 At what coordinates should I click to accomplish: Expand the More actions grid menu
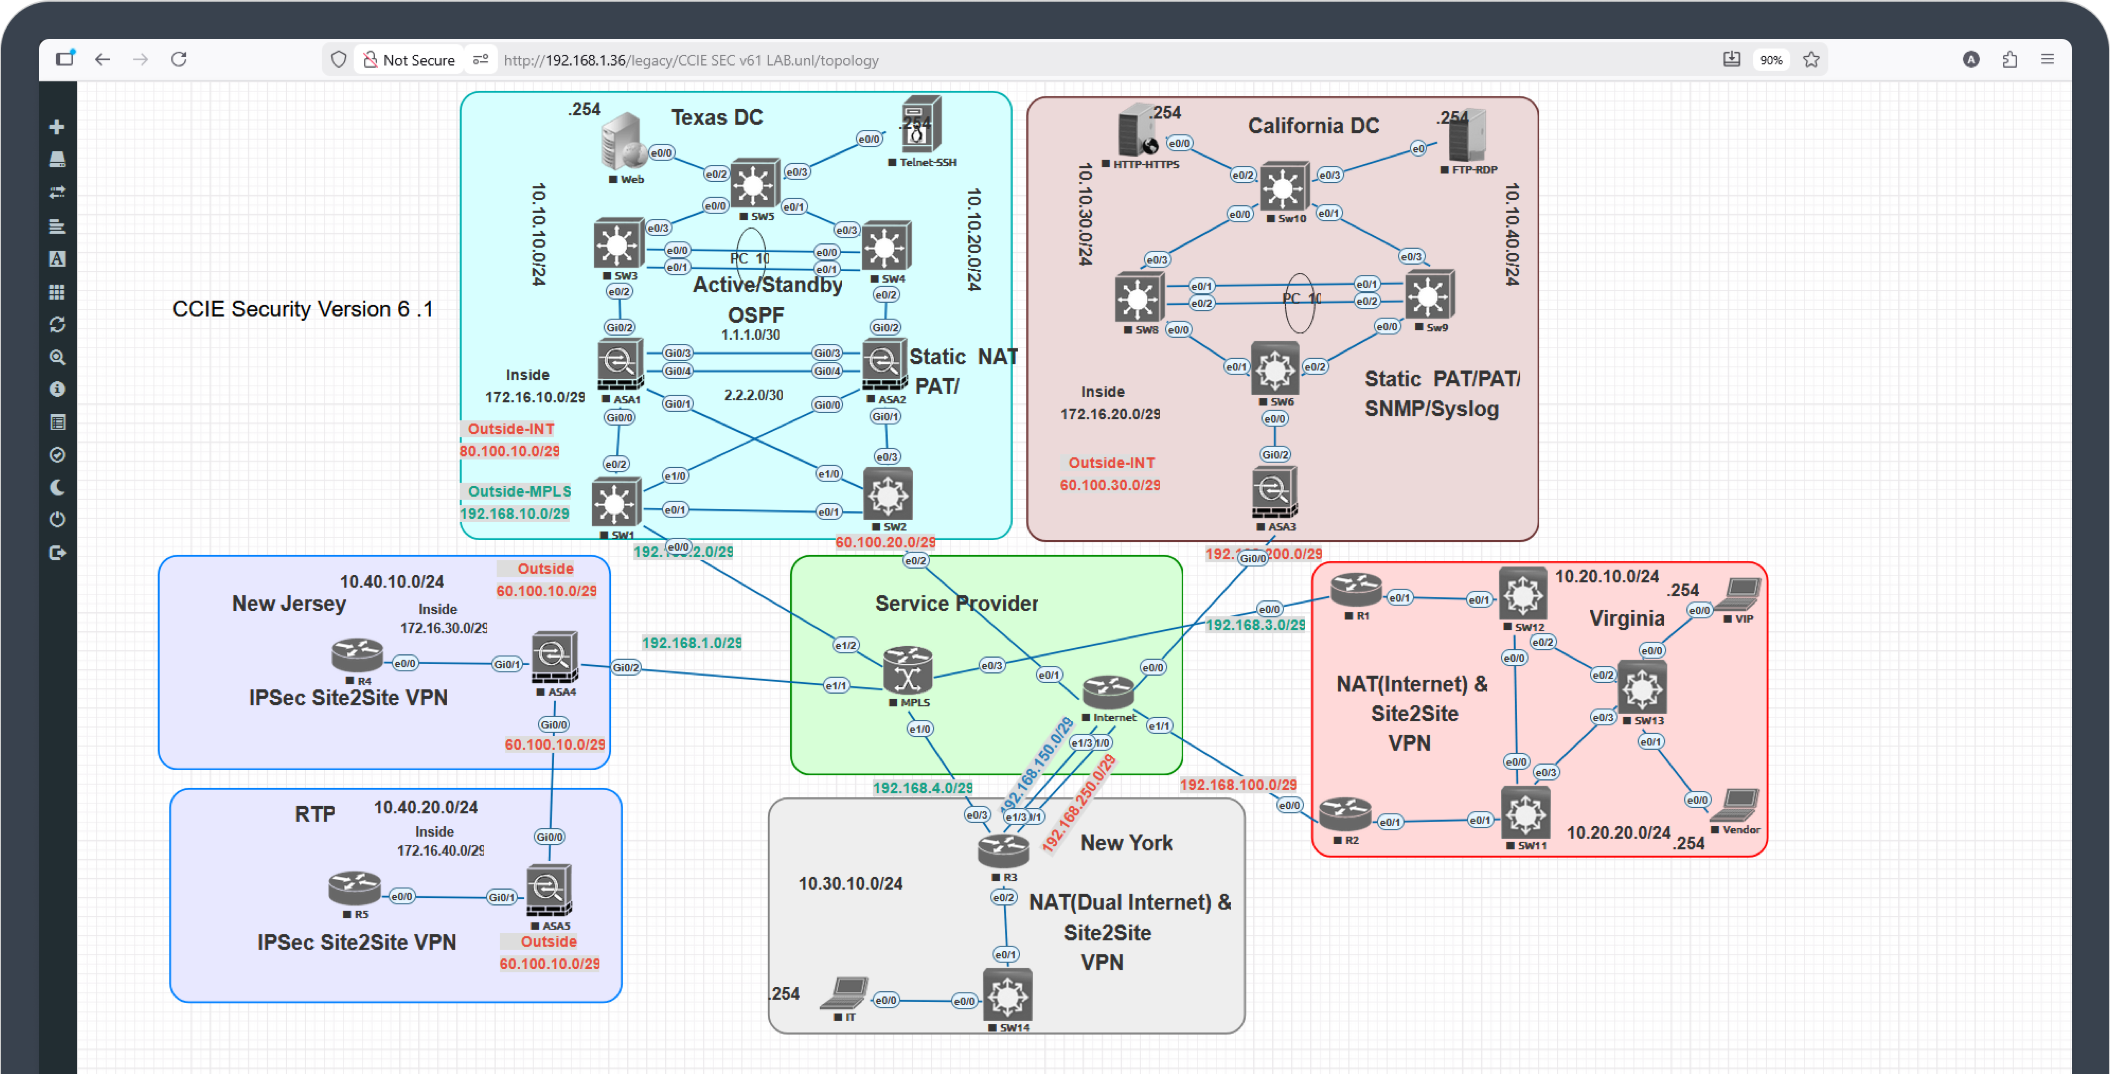click(57, 292)
